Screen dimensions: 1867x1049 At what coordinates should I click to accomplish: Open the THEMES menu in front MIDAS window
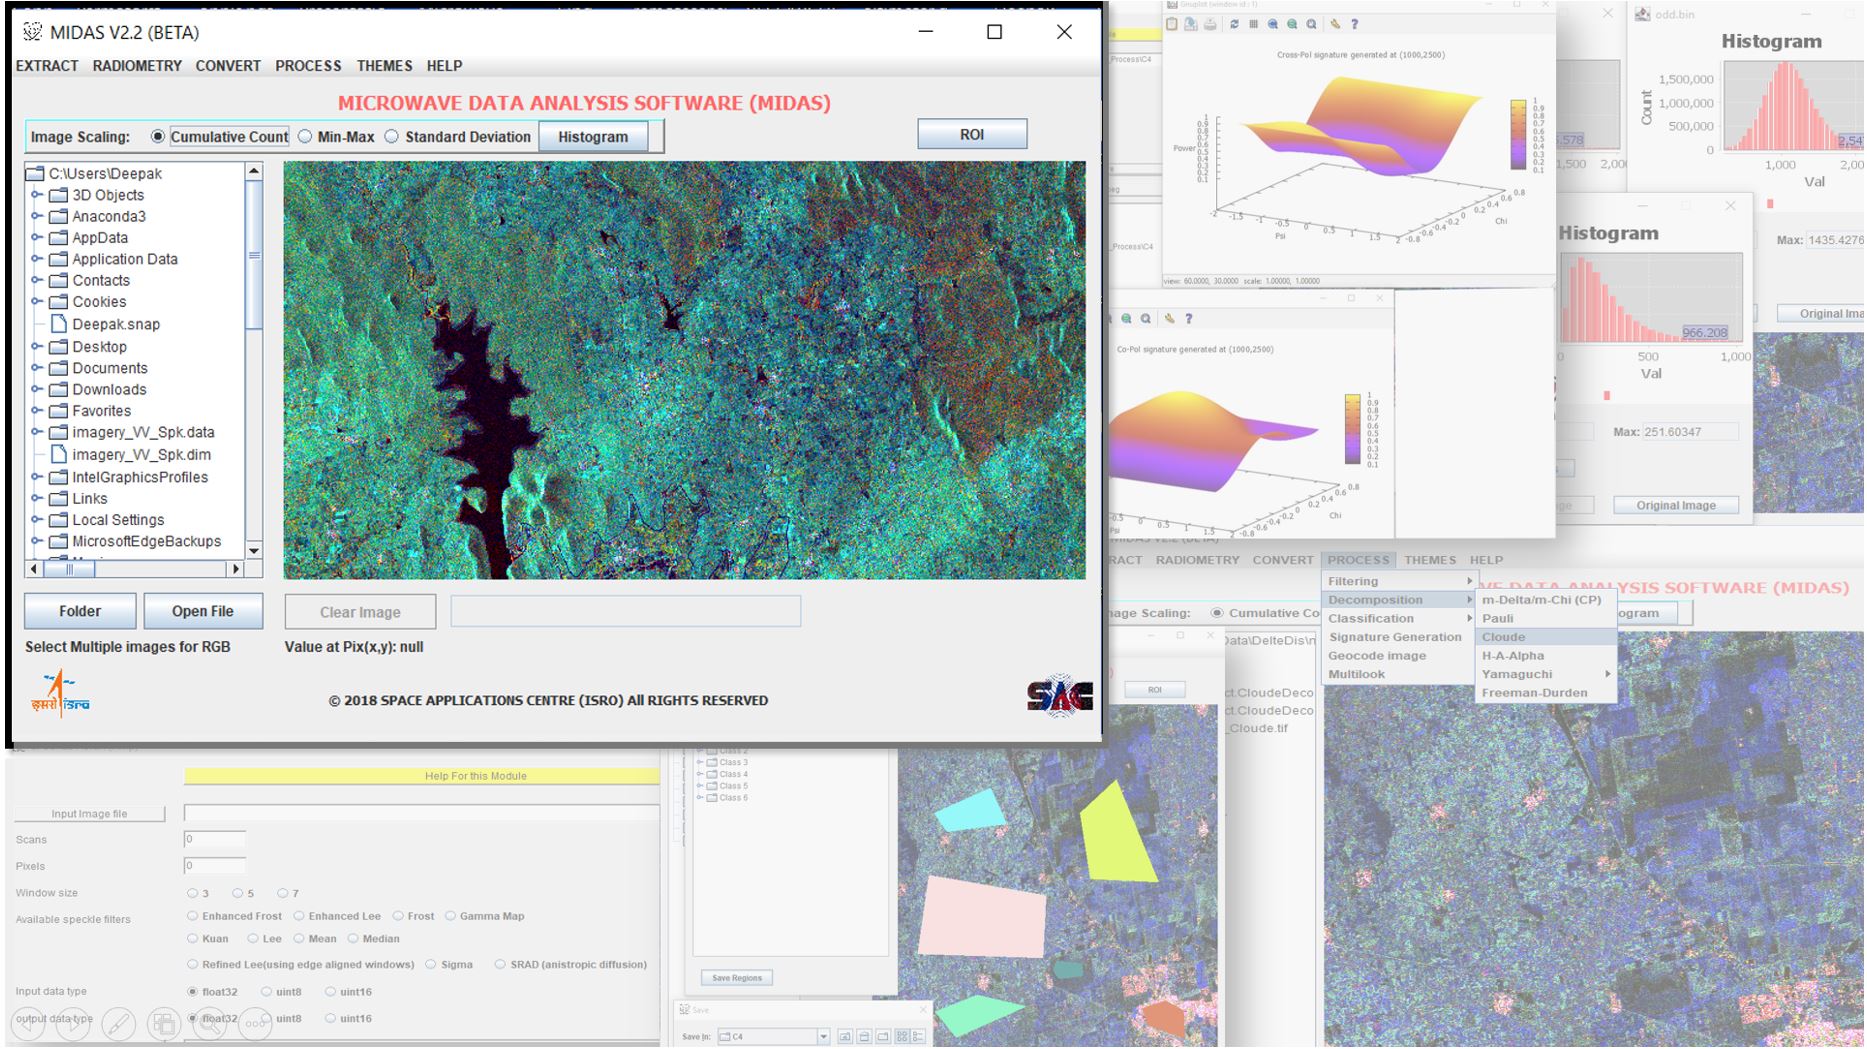pyautogui.click(x=384, y=66)
